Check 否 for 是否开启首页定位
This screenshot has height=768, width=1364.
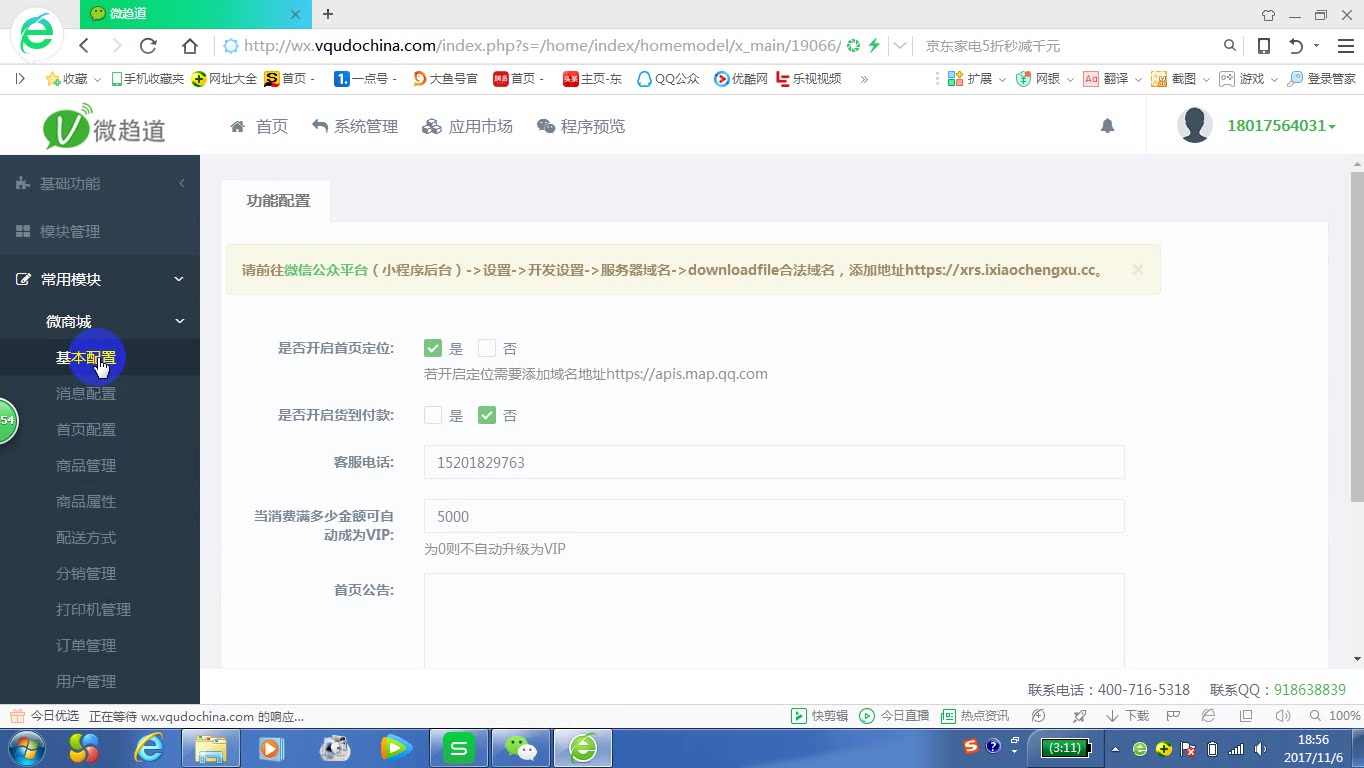pos(487,348)
